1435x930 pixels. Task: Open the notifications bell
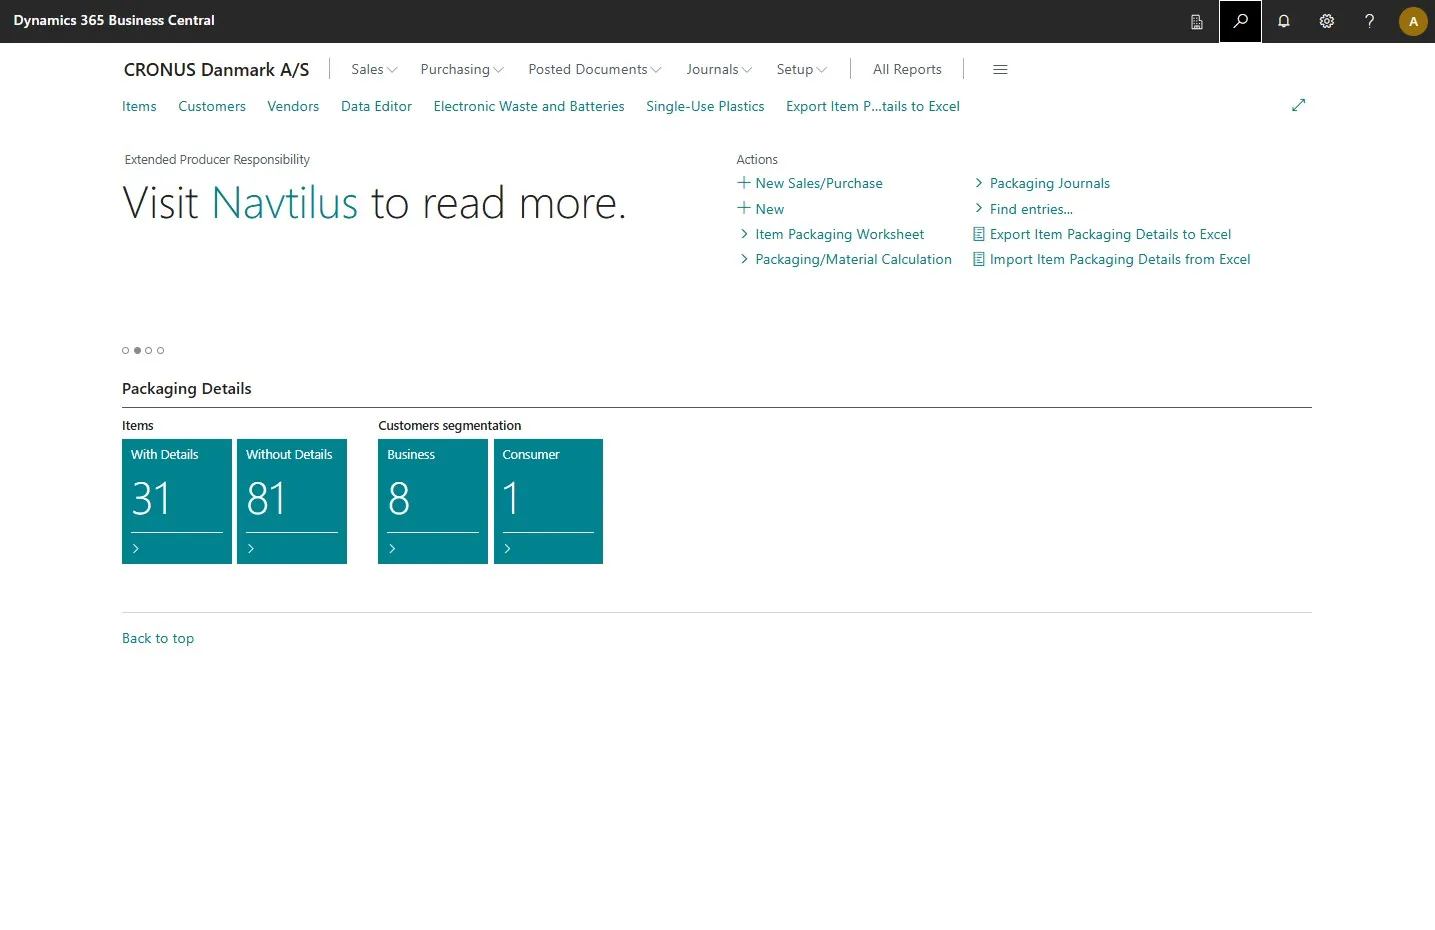tap(1284, 21)
